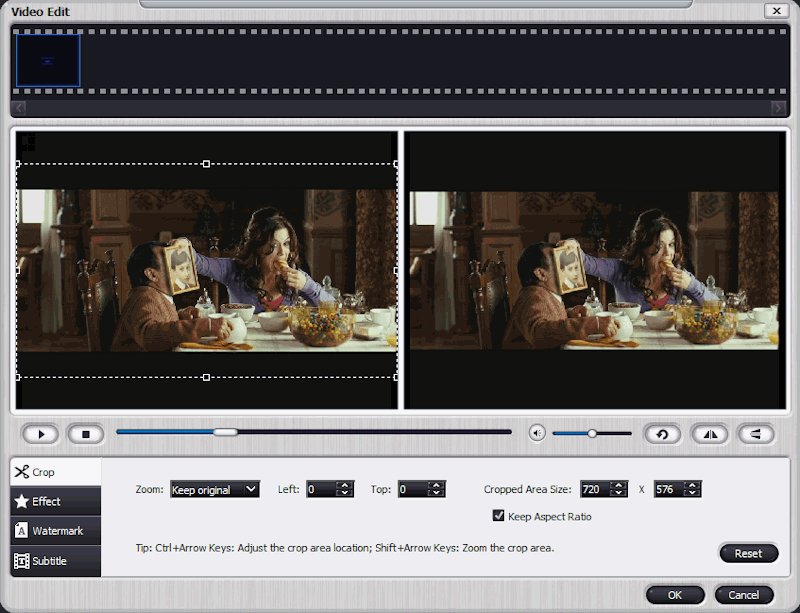This screenshot has height=613, width=800.
Task: Click the star icon on the Effect tab
Action: click(21, 501)
